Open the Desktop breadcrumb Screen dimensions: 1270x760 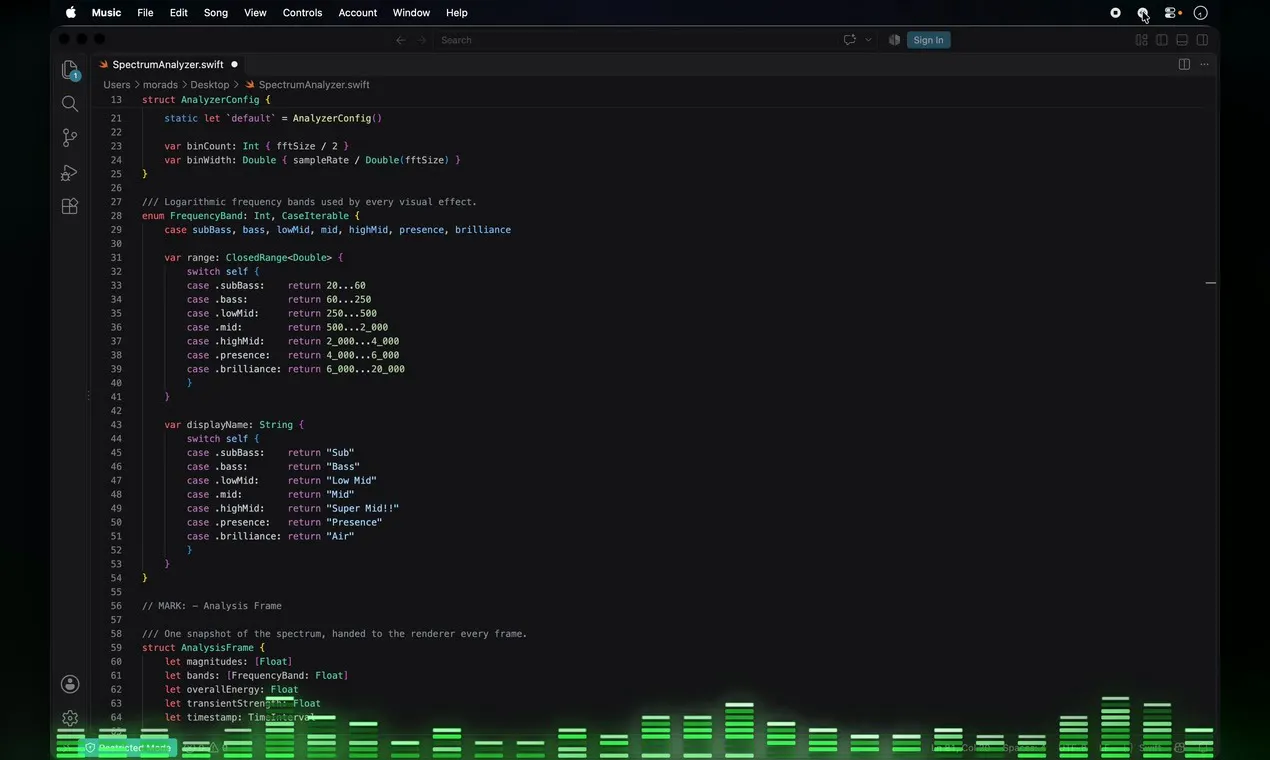210,85
